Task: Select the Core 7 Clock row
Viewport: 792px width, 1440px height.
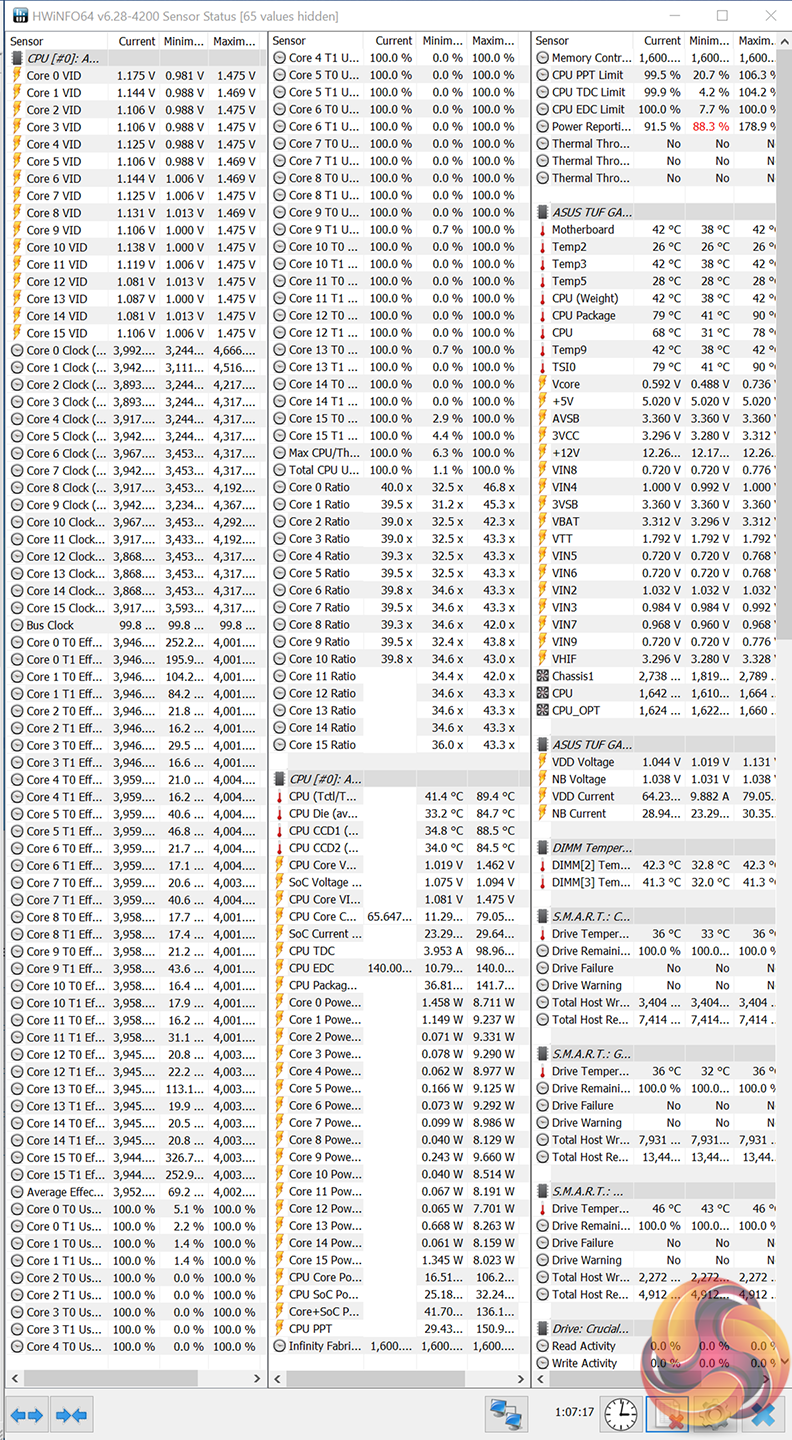Action: (x=135, y=470)
